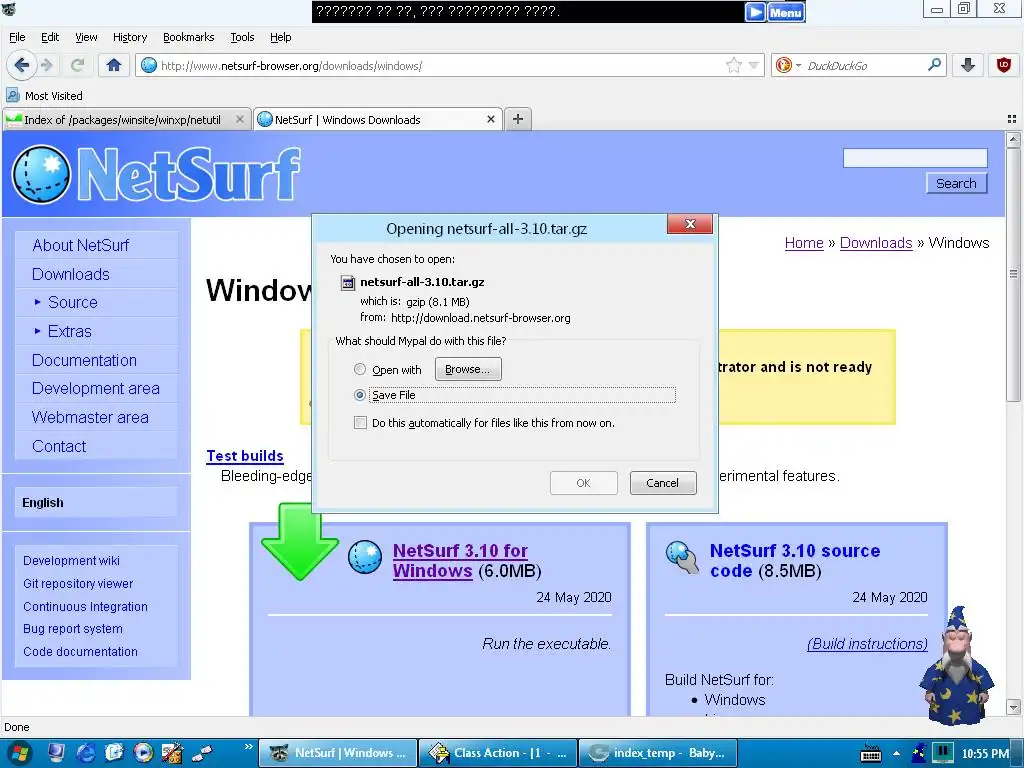The height and width of the screenshot is (768, 1024).
Task: Open Downloads in the sidebar
Action: pos(71,274)
